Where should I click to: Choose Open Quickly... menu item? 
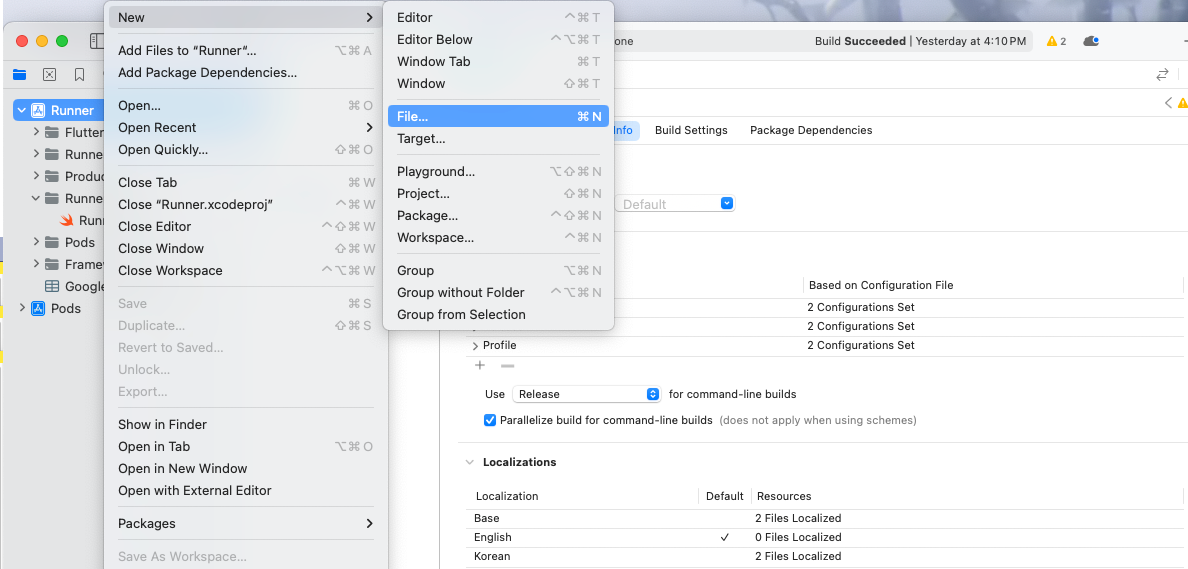tap(245, 150)
